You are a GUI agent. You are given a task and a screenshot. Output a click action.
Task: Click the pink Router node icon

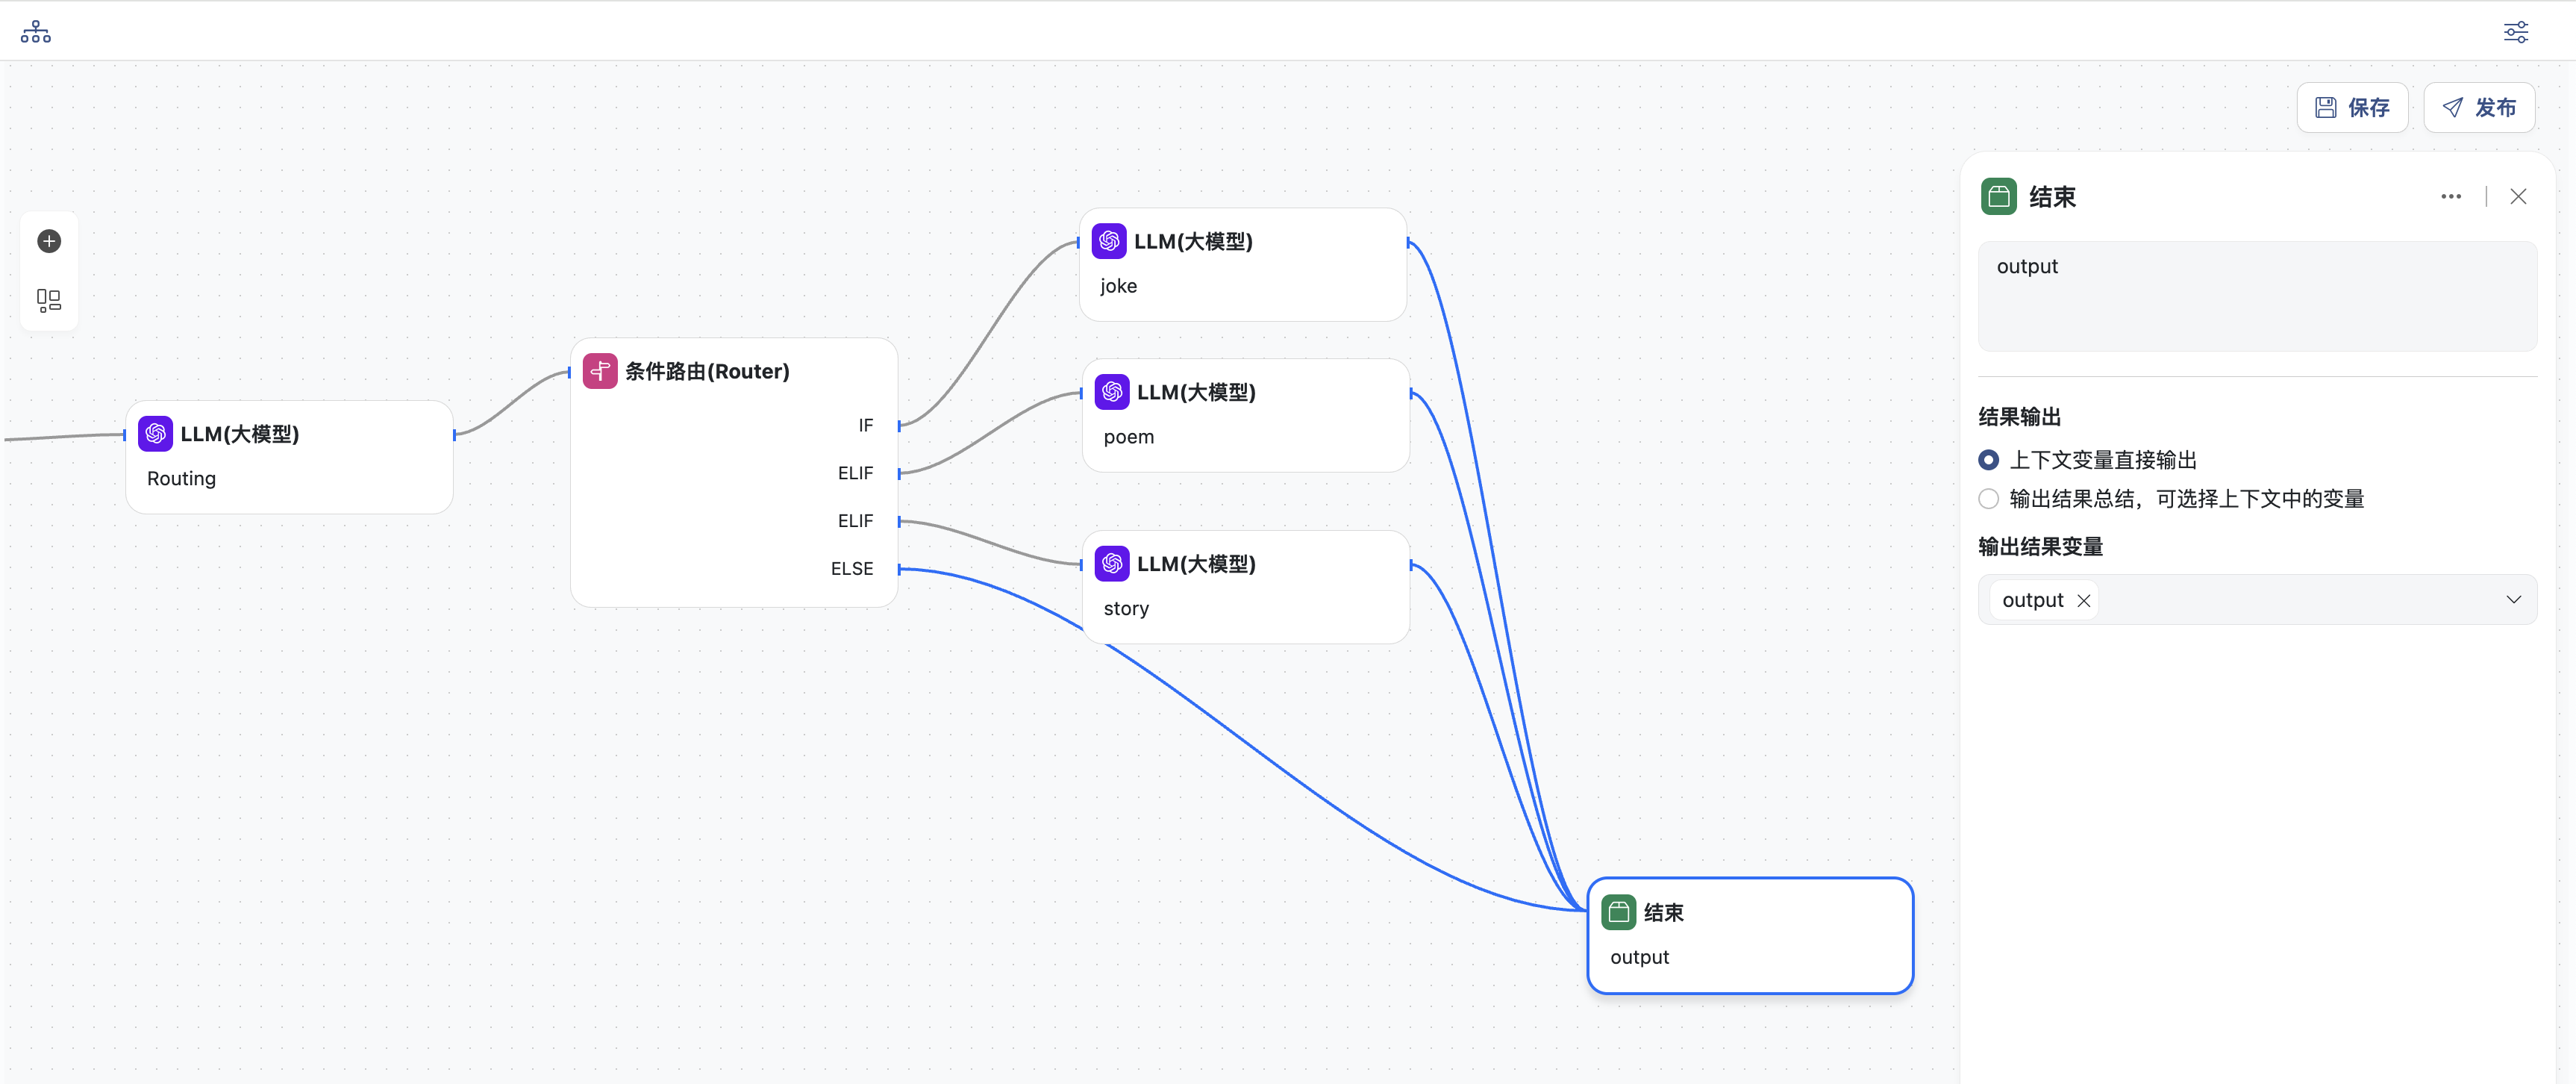coord(600,371)
